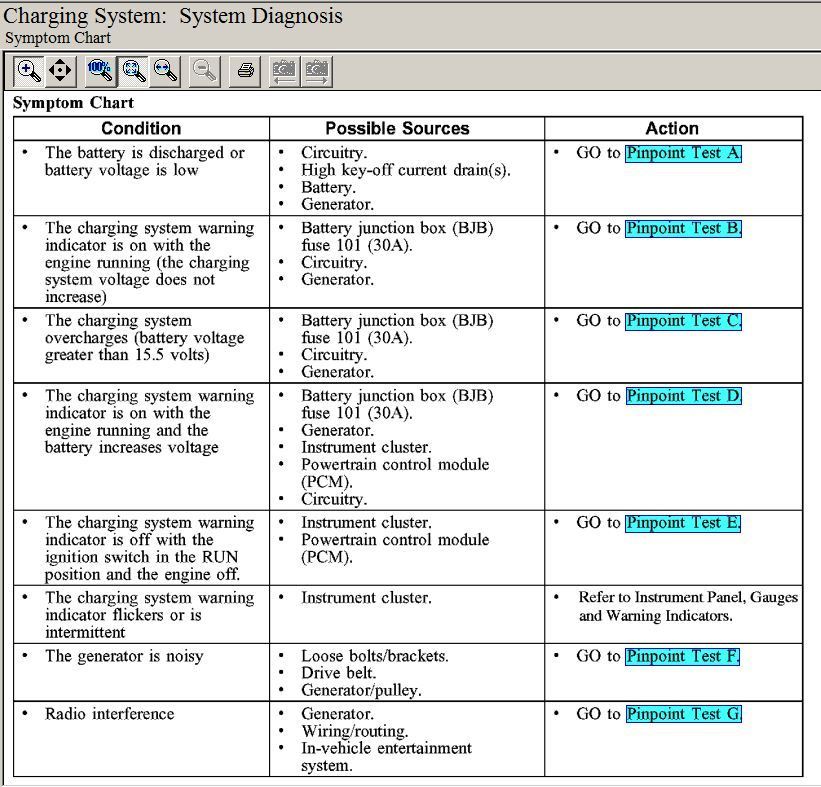The width and height of the screenshot is (821, 787).
Task: Click the zoom out magnifier icon
Action: click(205, 71)
